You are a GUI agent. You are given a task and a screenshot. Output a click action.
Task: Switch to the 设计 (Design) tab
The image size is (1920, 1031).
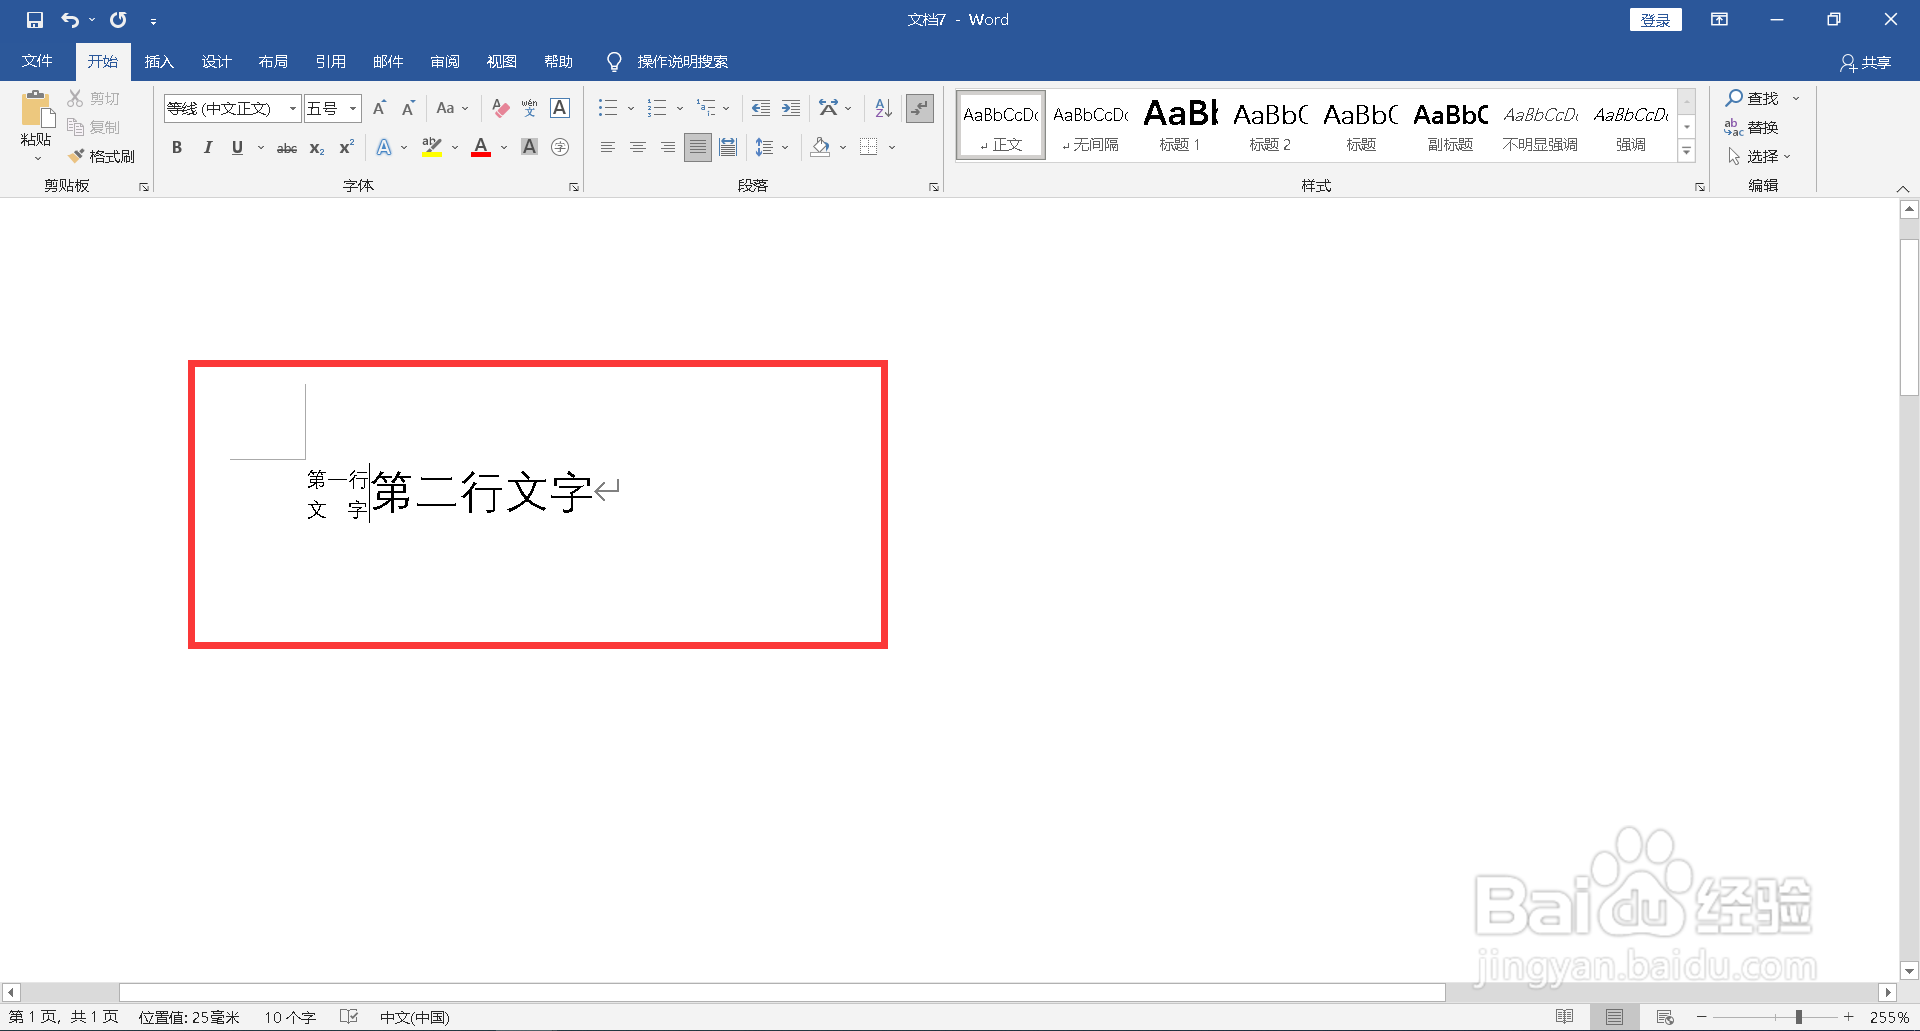pyautogui.click(x=216, y=61)
